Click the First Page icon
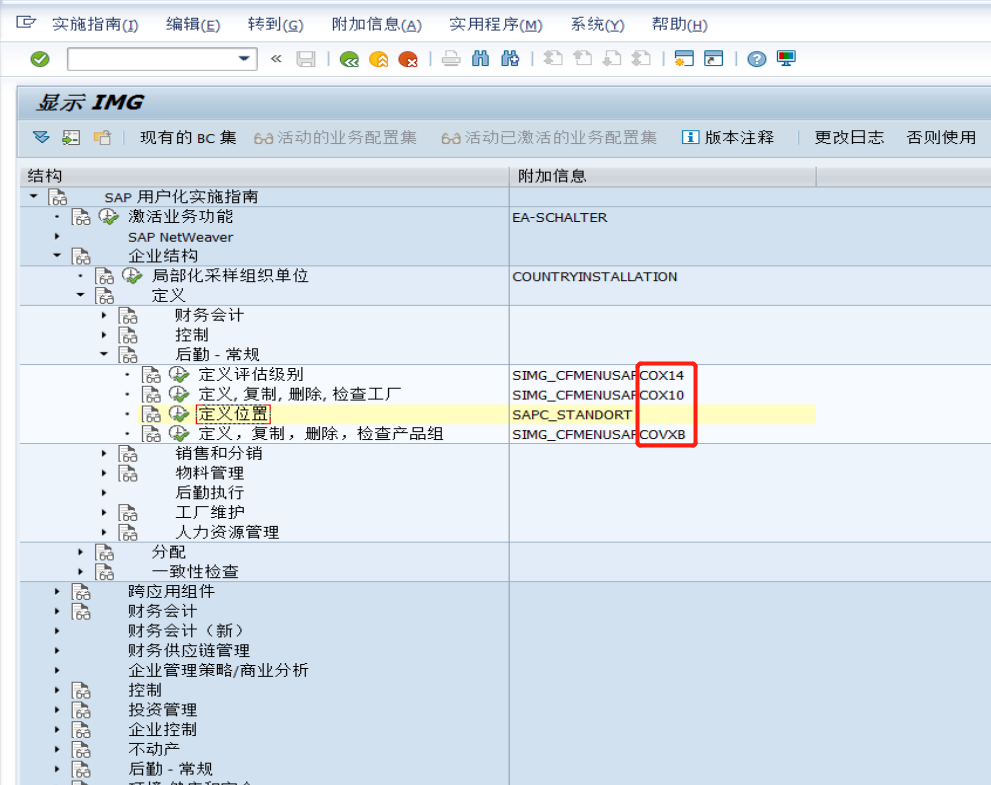Screen dimensions: 991x785 553,59
